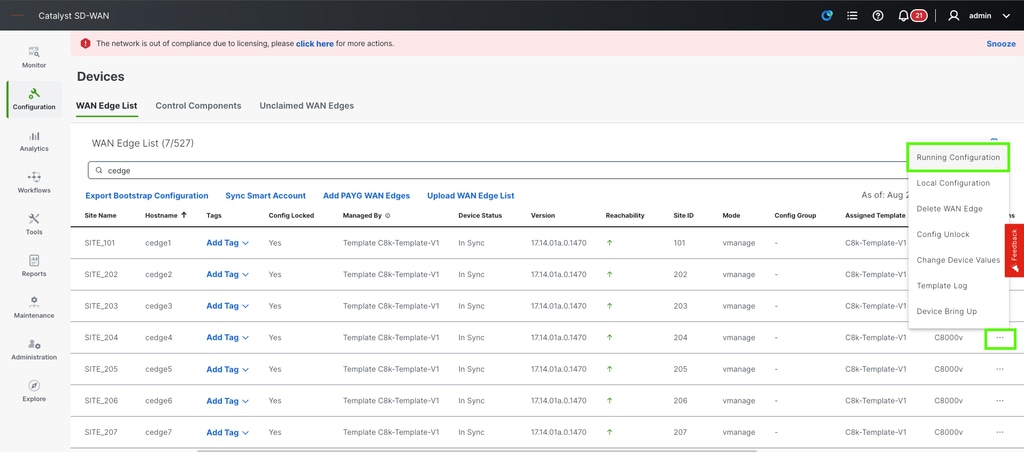This screenshot has width=1024, height=452.
Task: Open Reports from the sidebar
Action: [x=34, y=265]
